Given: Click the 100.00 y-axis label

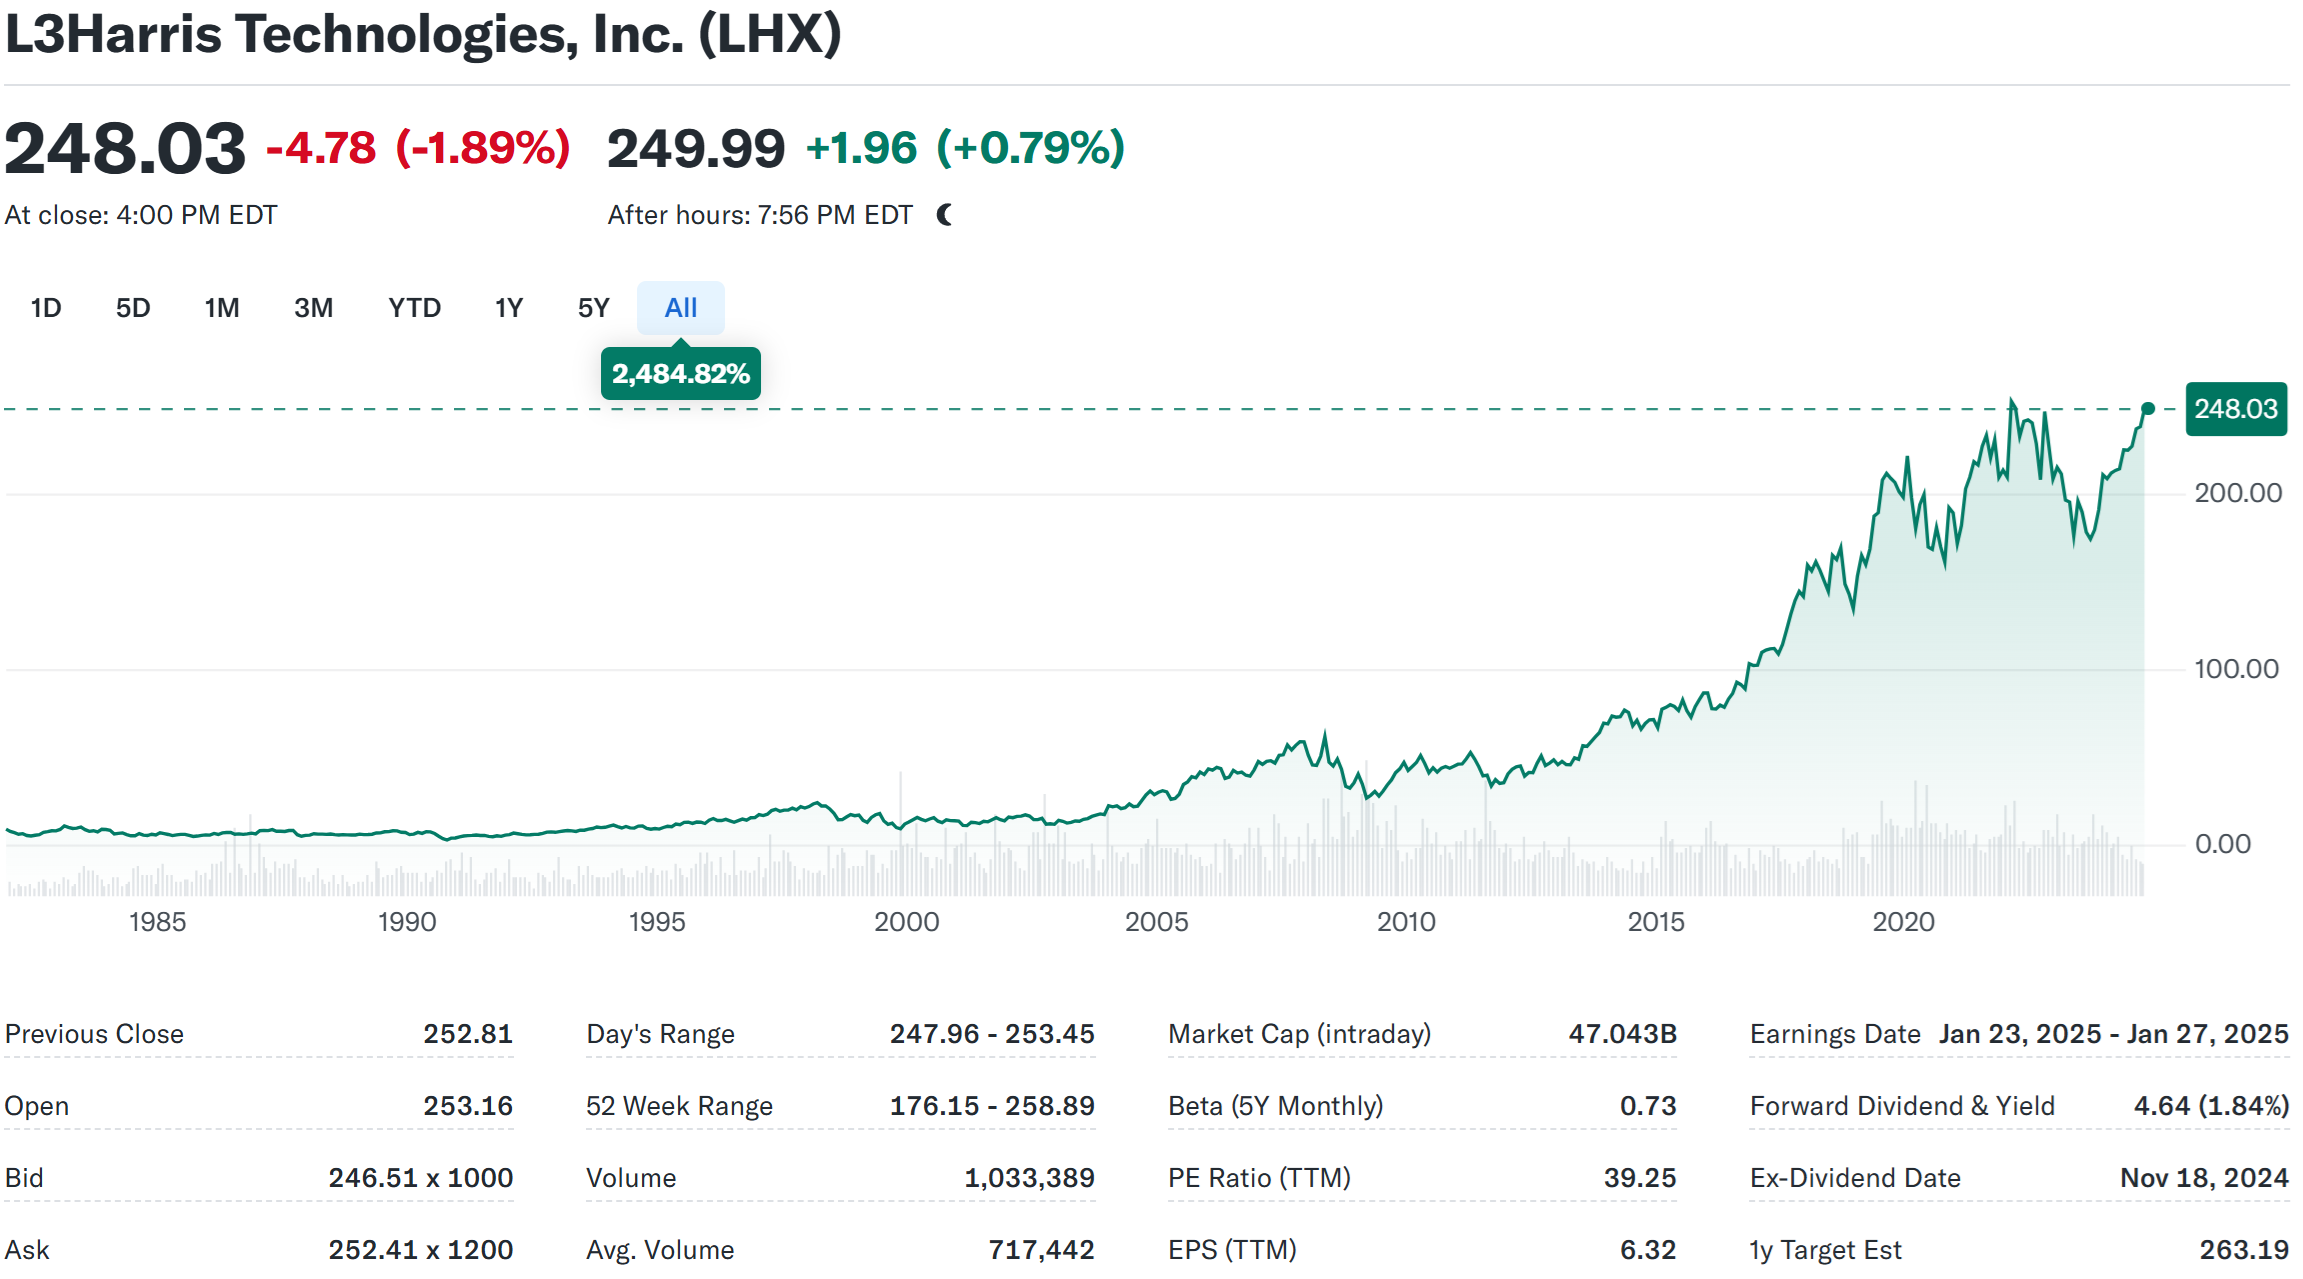Looking at the screenshot, I should 2237,669.
